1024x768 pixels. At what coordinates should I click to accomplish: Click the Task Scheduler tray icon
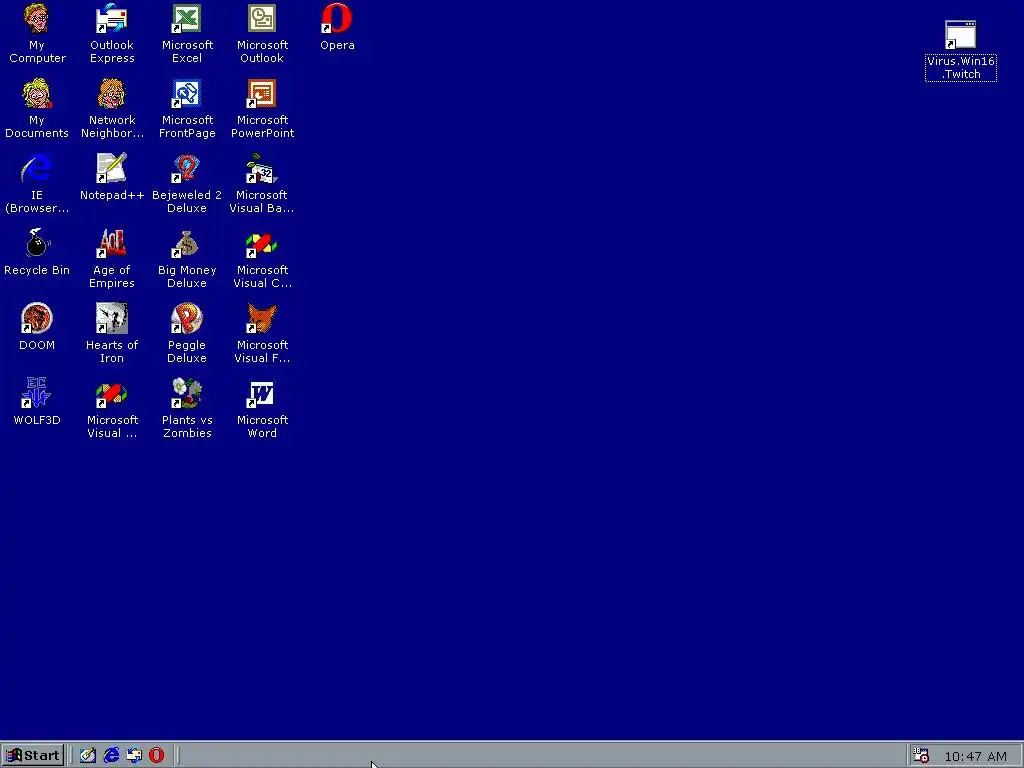[x=921, y=756]
